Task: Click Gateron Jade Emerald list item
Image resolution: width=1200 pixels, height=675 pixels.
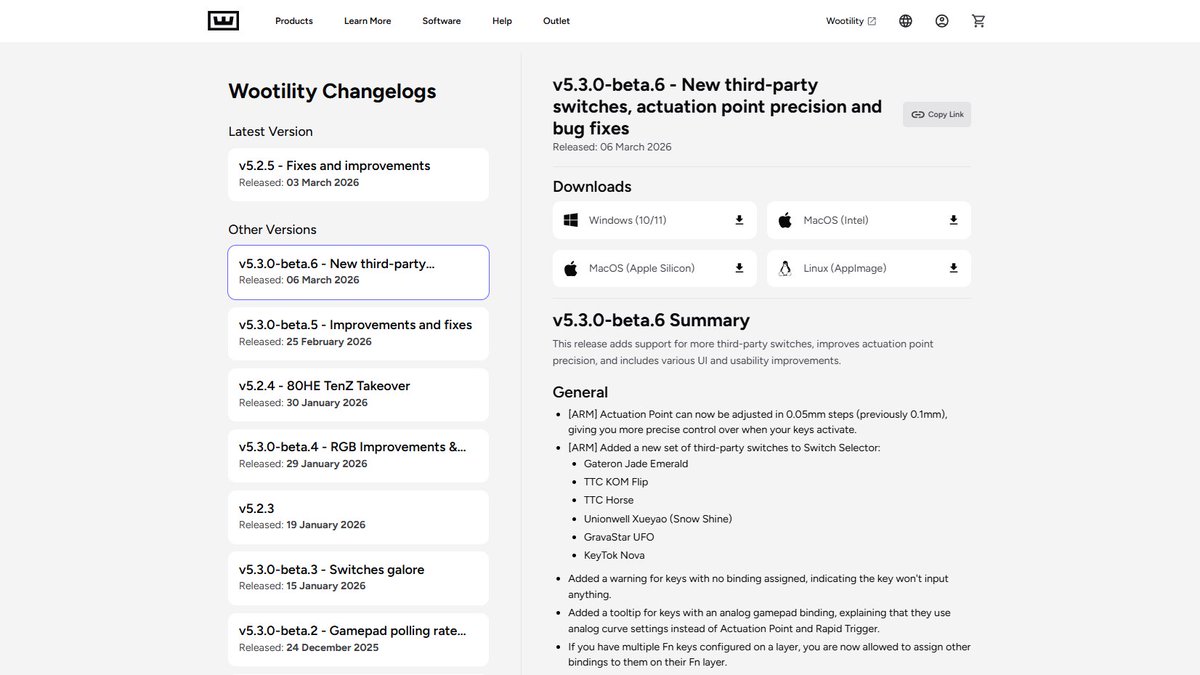Action: (x=636, y=464)
